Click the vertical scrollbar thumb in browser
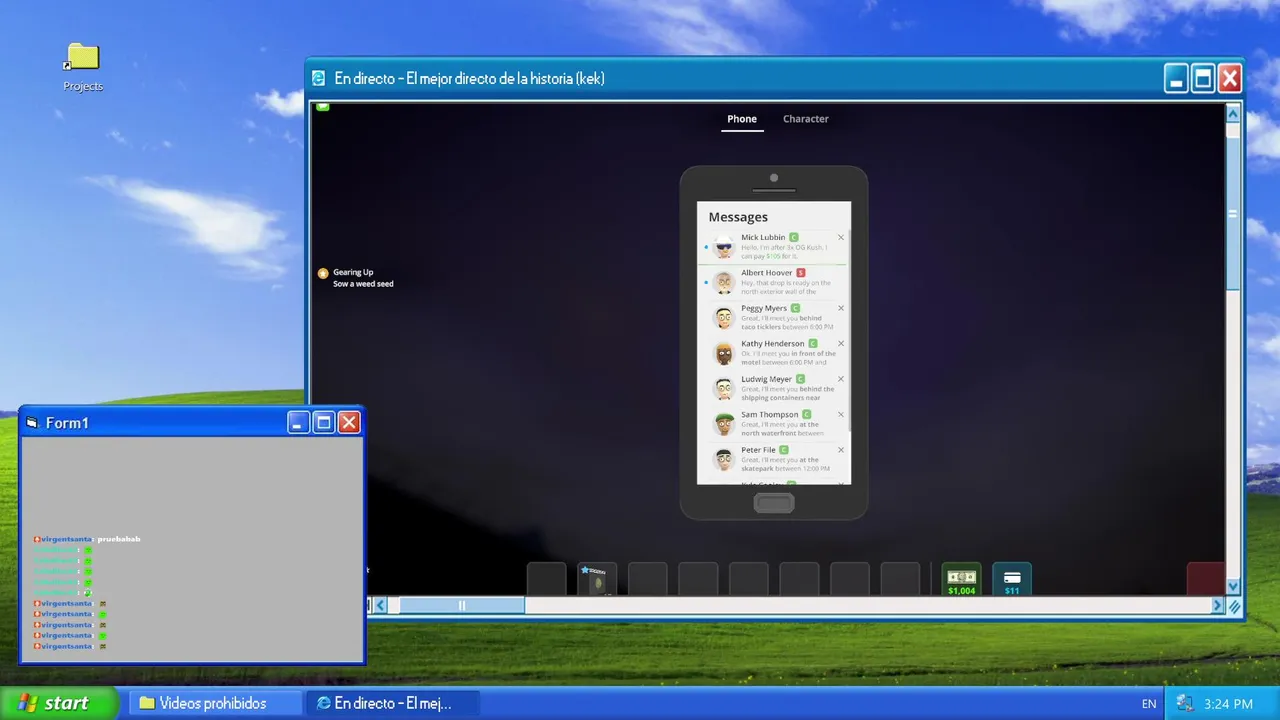This screenshot has width=1280, height=720. [1233, 214]
